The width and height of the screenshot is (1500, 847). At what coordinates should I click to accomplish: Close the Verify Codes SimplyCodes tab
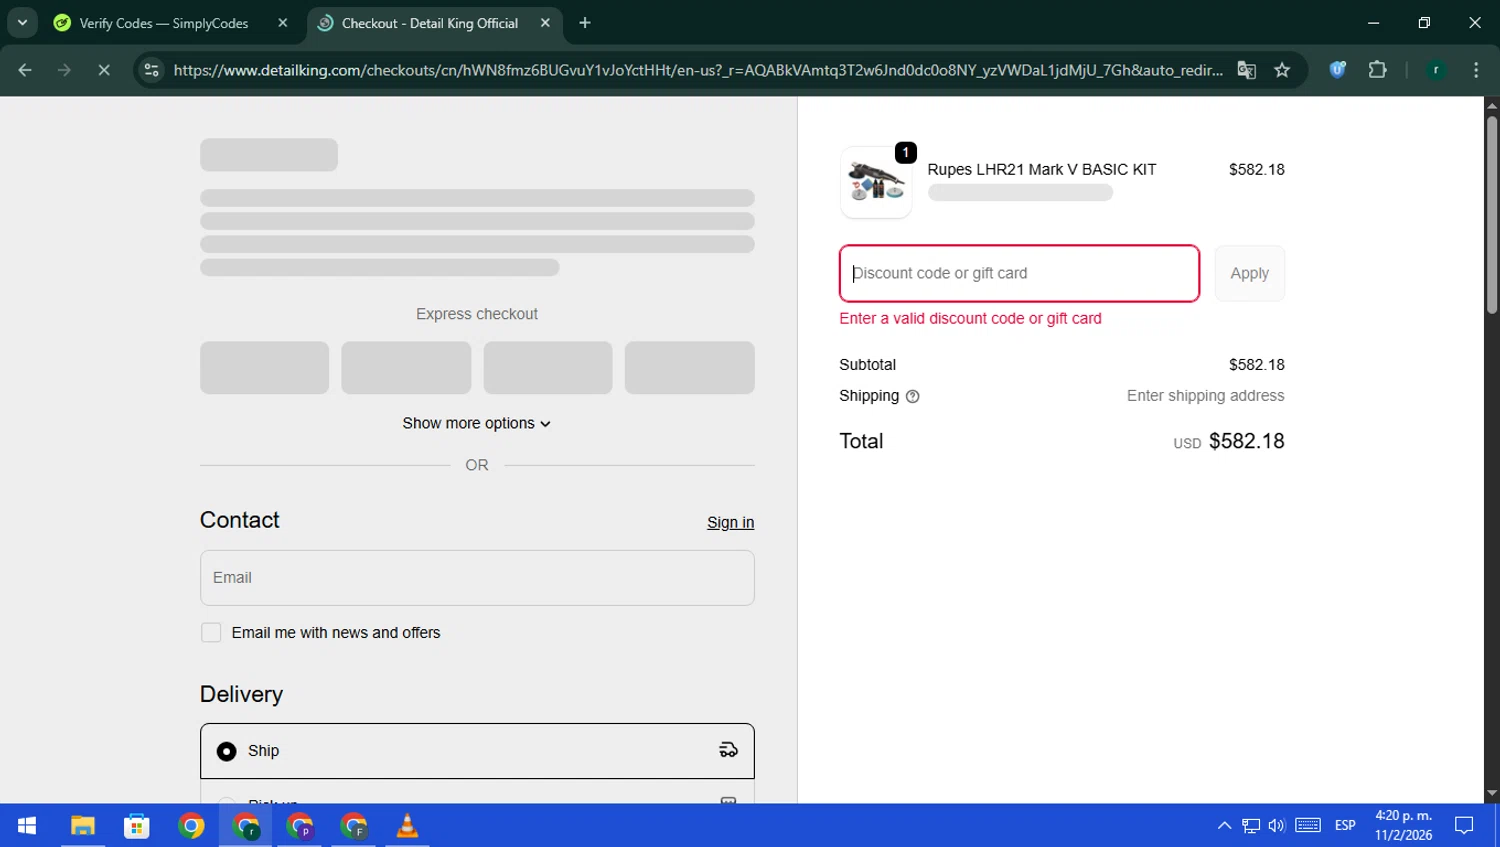coord(283,23)
